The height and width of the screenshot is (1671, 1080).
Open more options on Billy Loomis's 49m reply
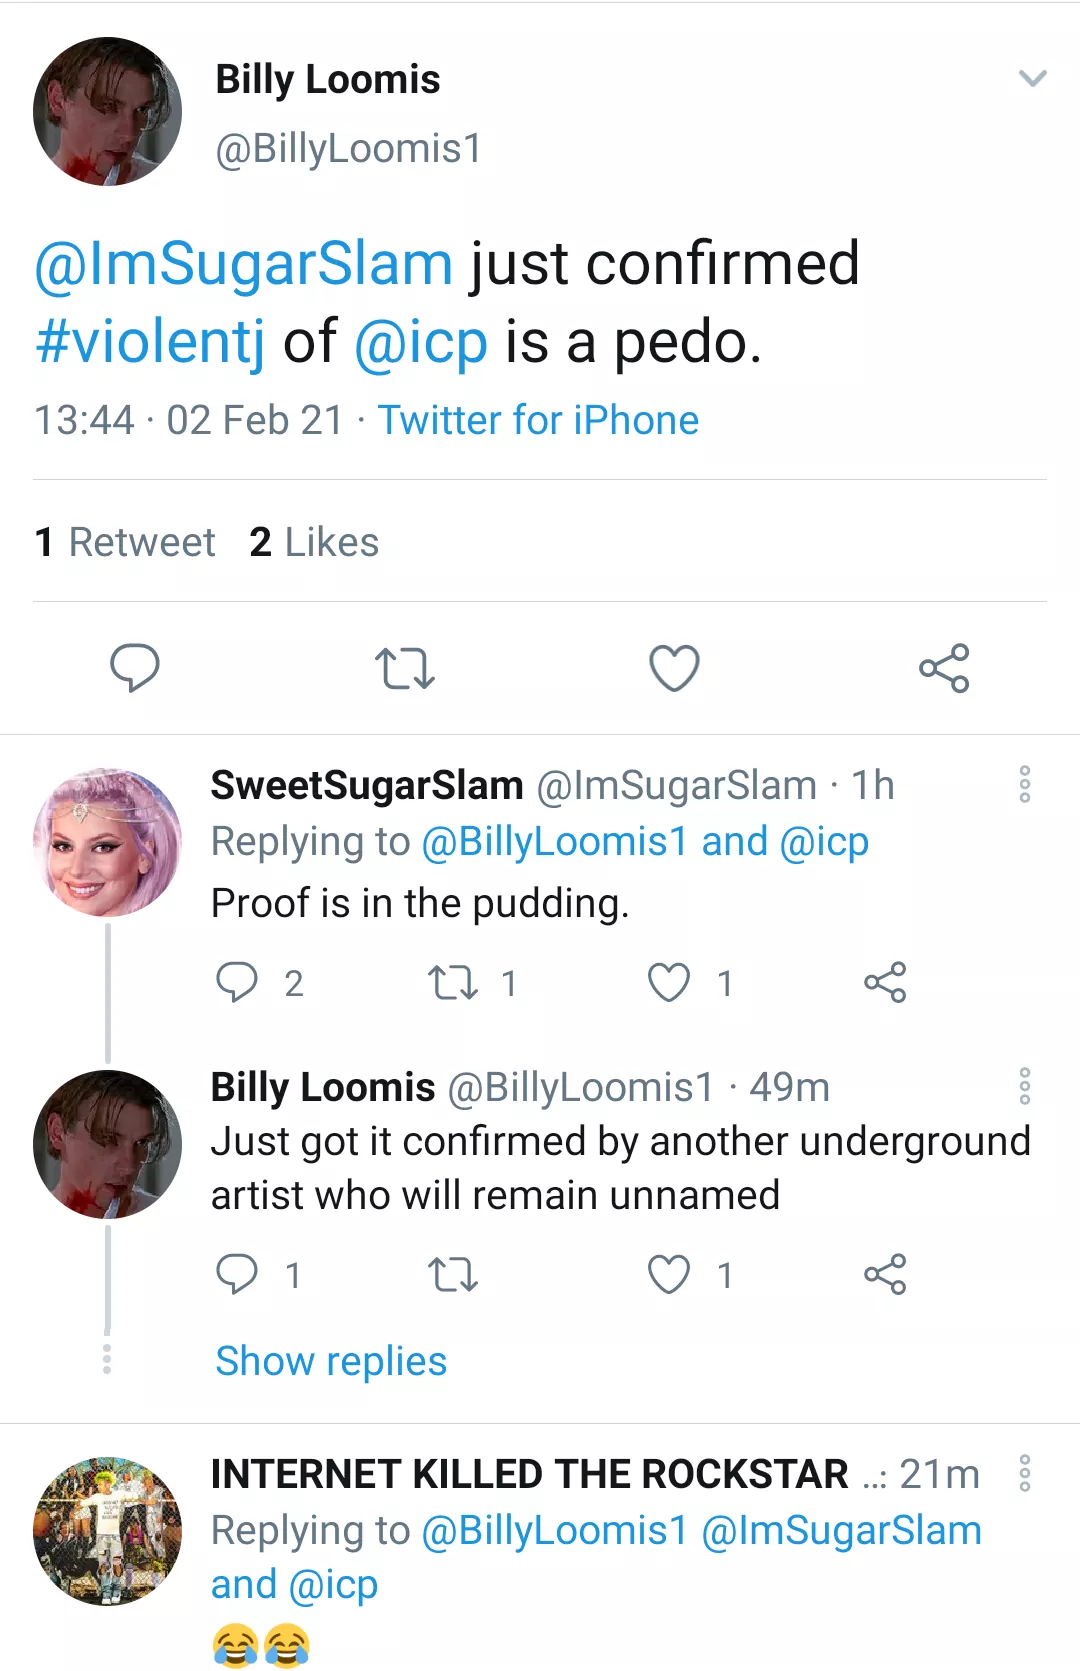1024,1086
